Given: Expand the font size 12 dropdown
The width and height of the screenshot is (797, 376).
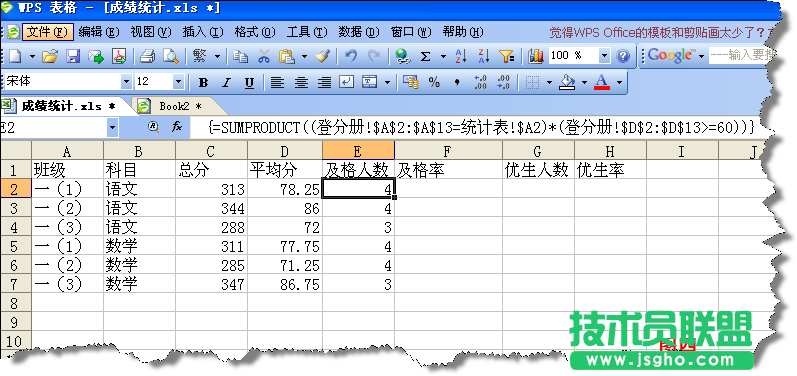Looking at the screenshot, I should pyautogui.click(x=178, y=82).
